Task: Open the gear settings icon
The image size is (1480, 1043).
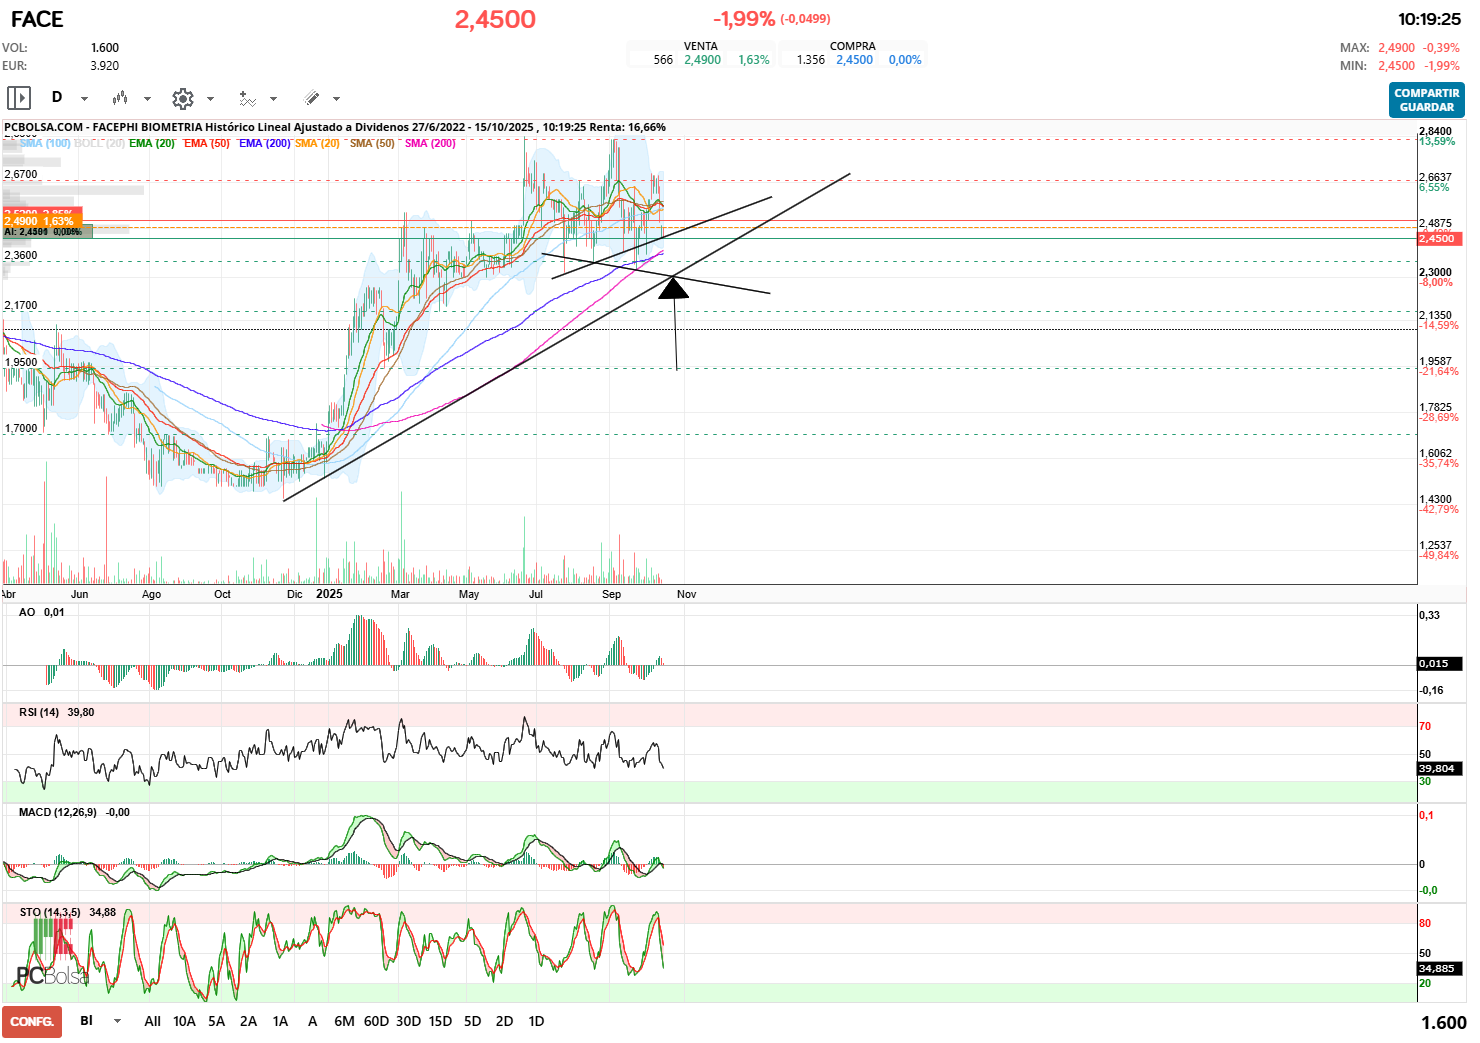Action: (x=182, y=98)
